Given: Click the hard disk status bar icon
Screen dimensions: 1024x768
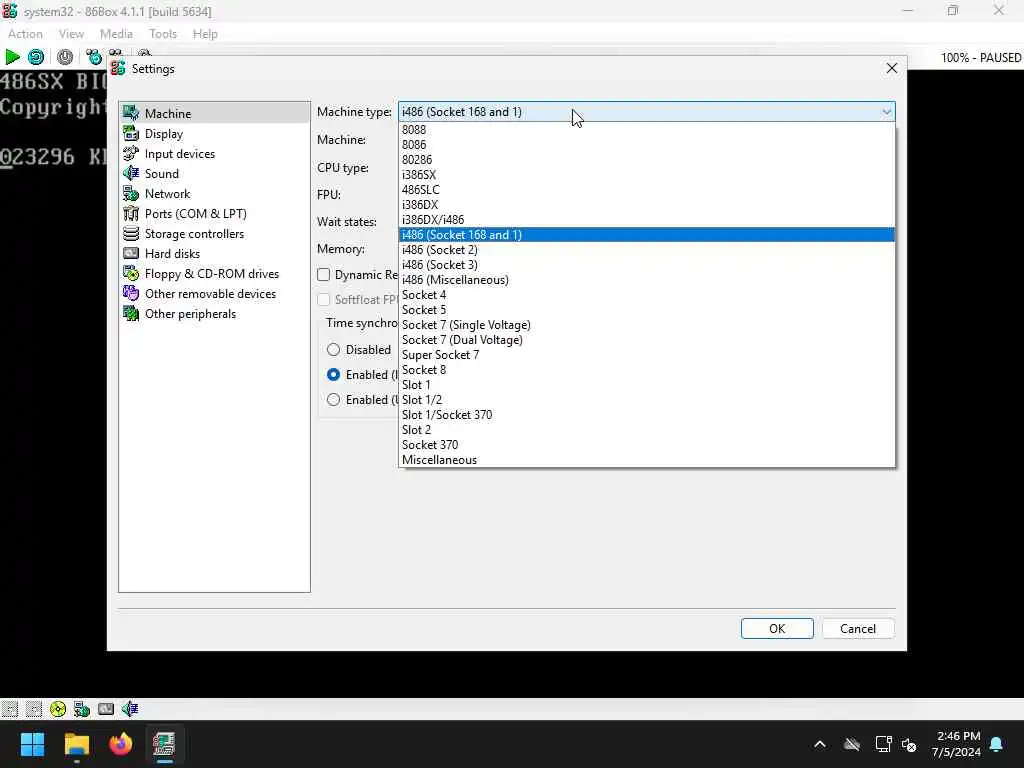Looking at the screenshot, I should tap(106, 709).
